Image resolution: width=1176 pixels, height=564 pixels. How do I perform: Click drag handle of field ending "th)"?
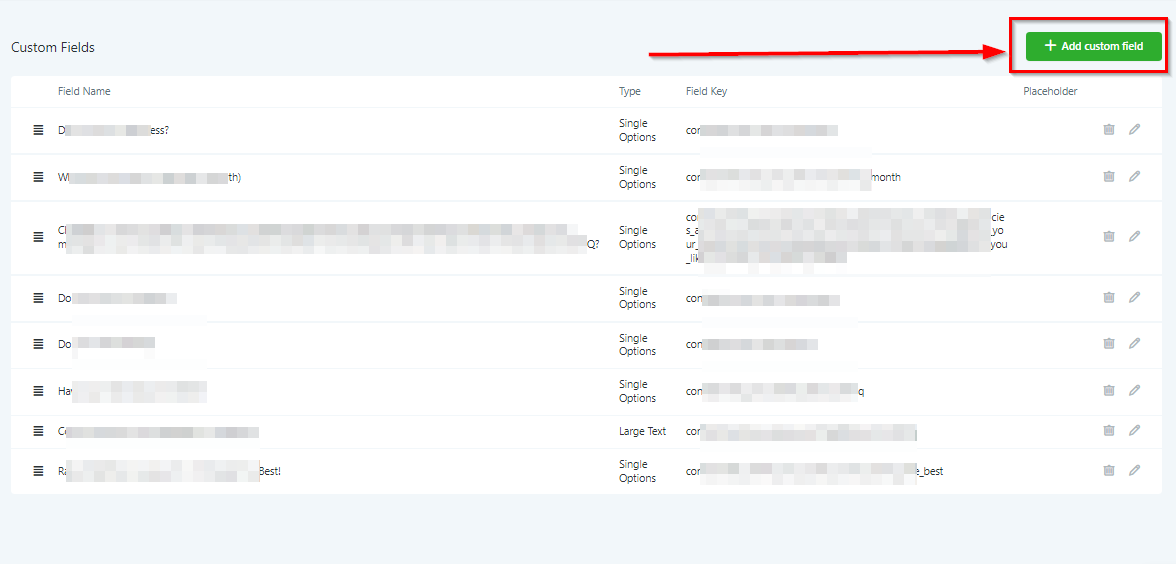click(x=39, y=177)
